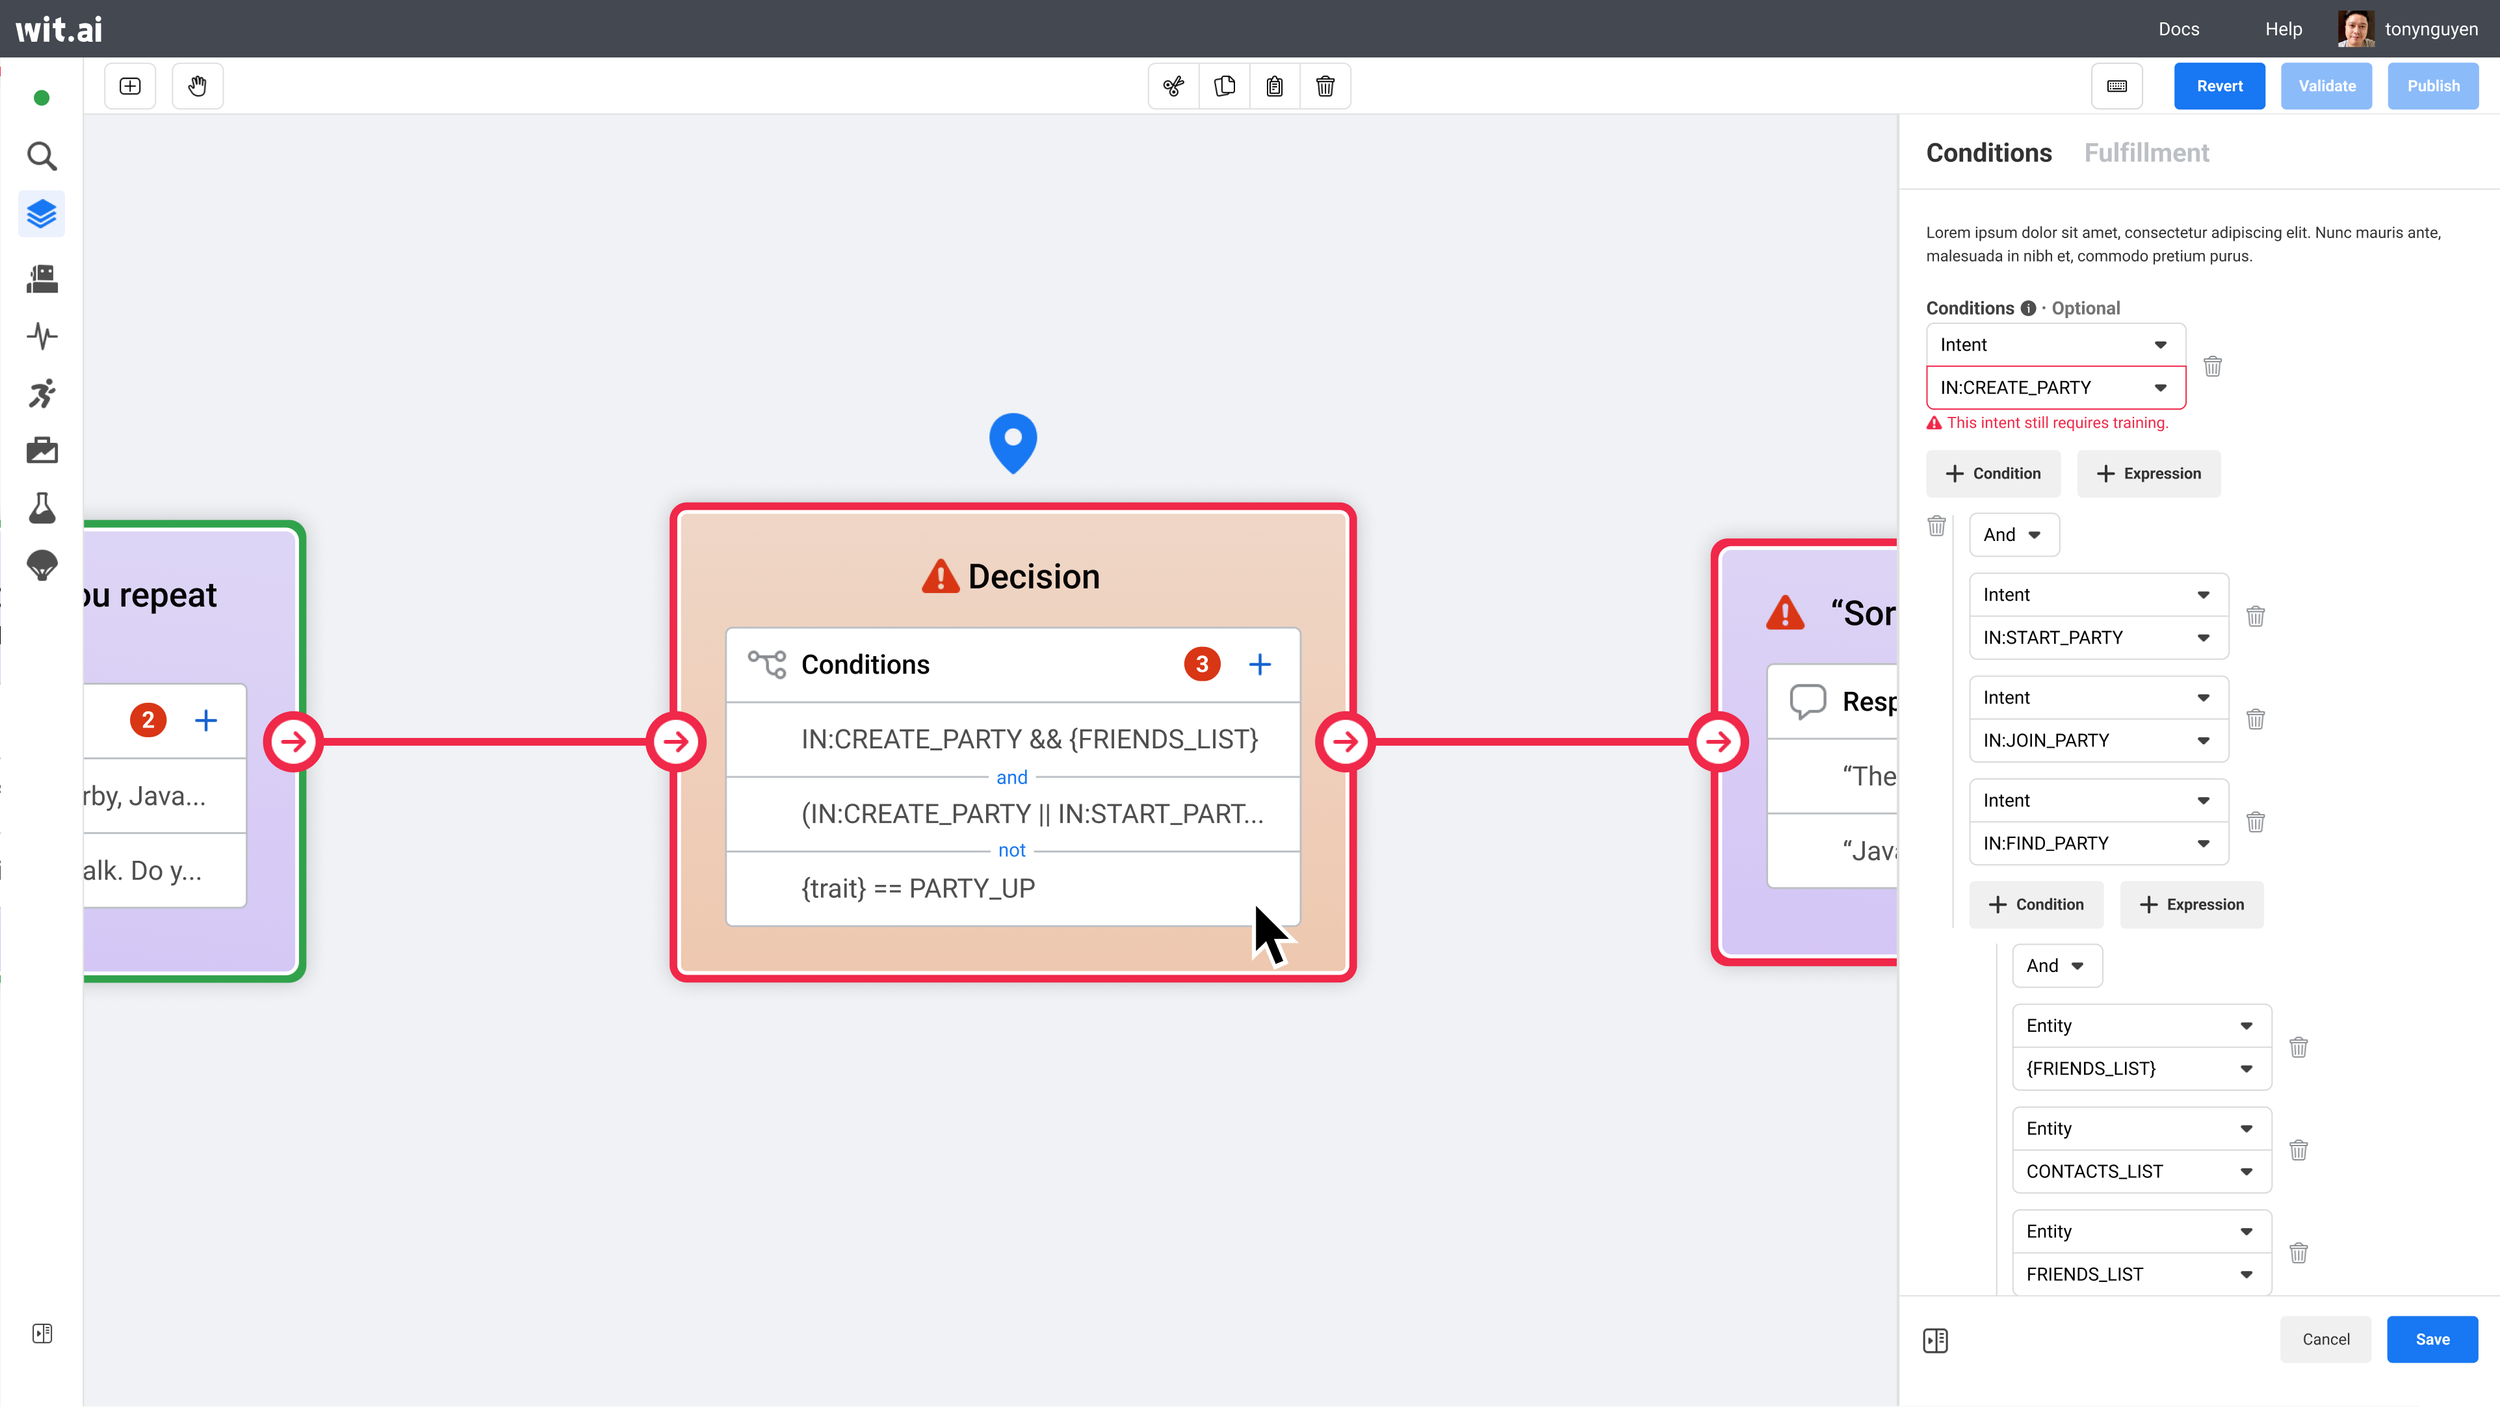Toggle left sidebar panel icon at bottom
This screenshot has height=1407, width=2500.
click(x=41, y=1333)
